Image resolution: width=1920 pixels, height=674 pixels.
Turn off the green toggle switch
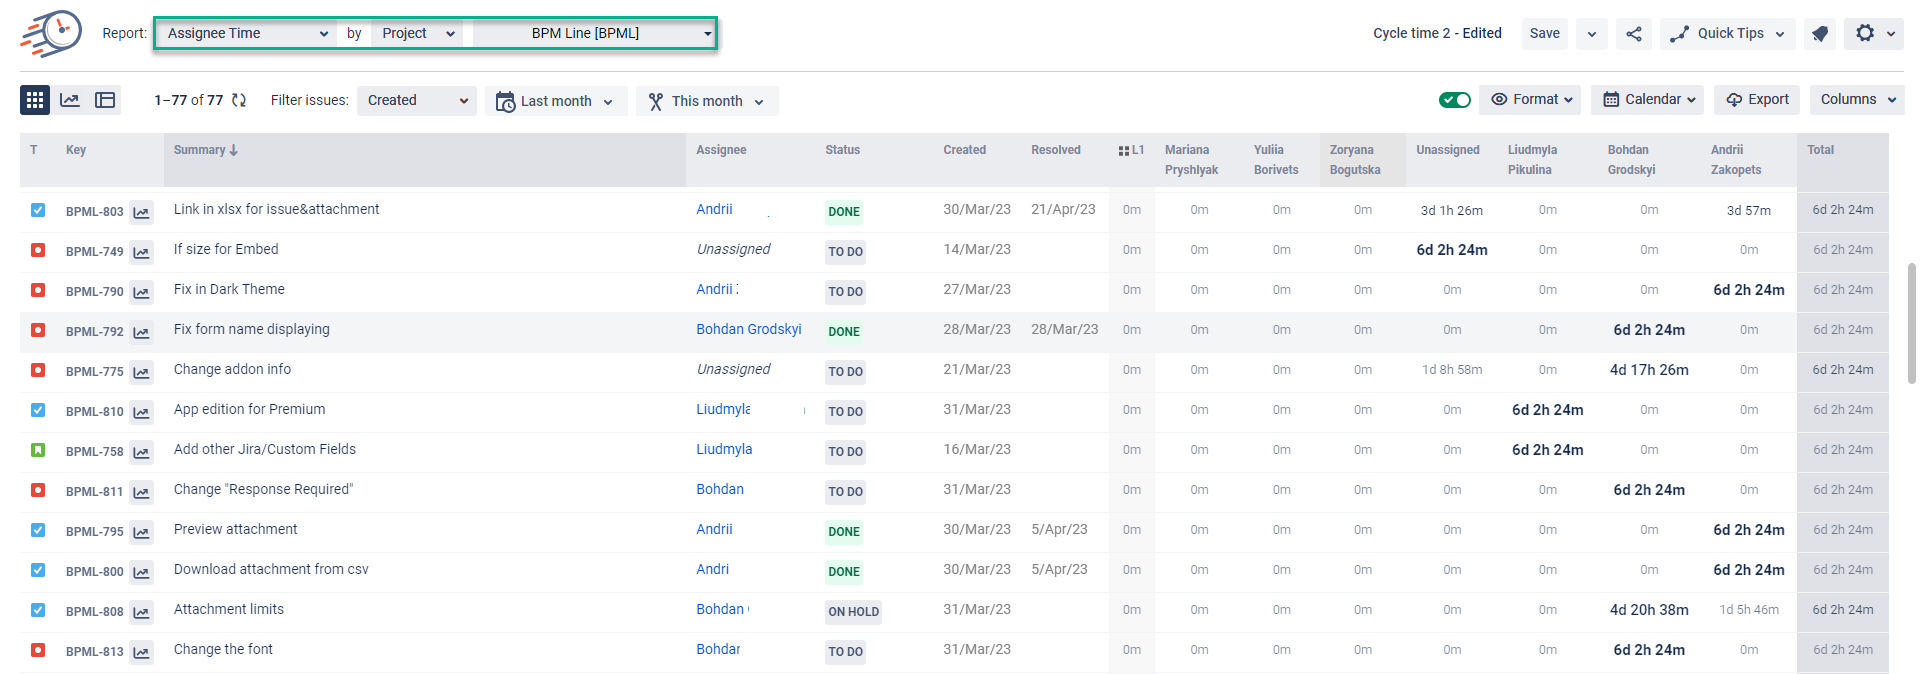[x=1454, y=100]
